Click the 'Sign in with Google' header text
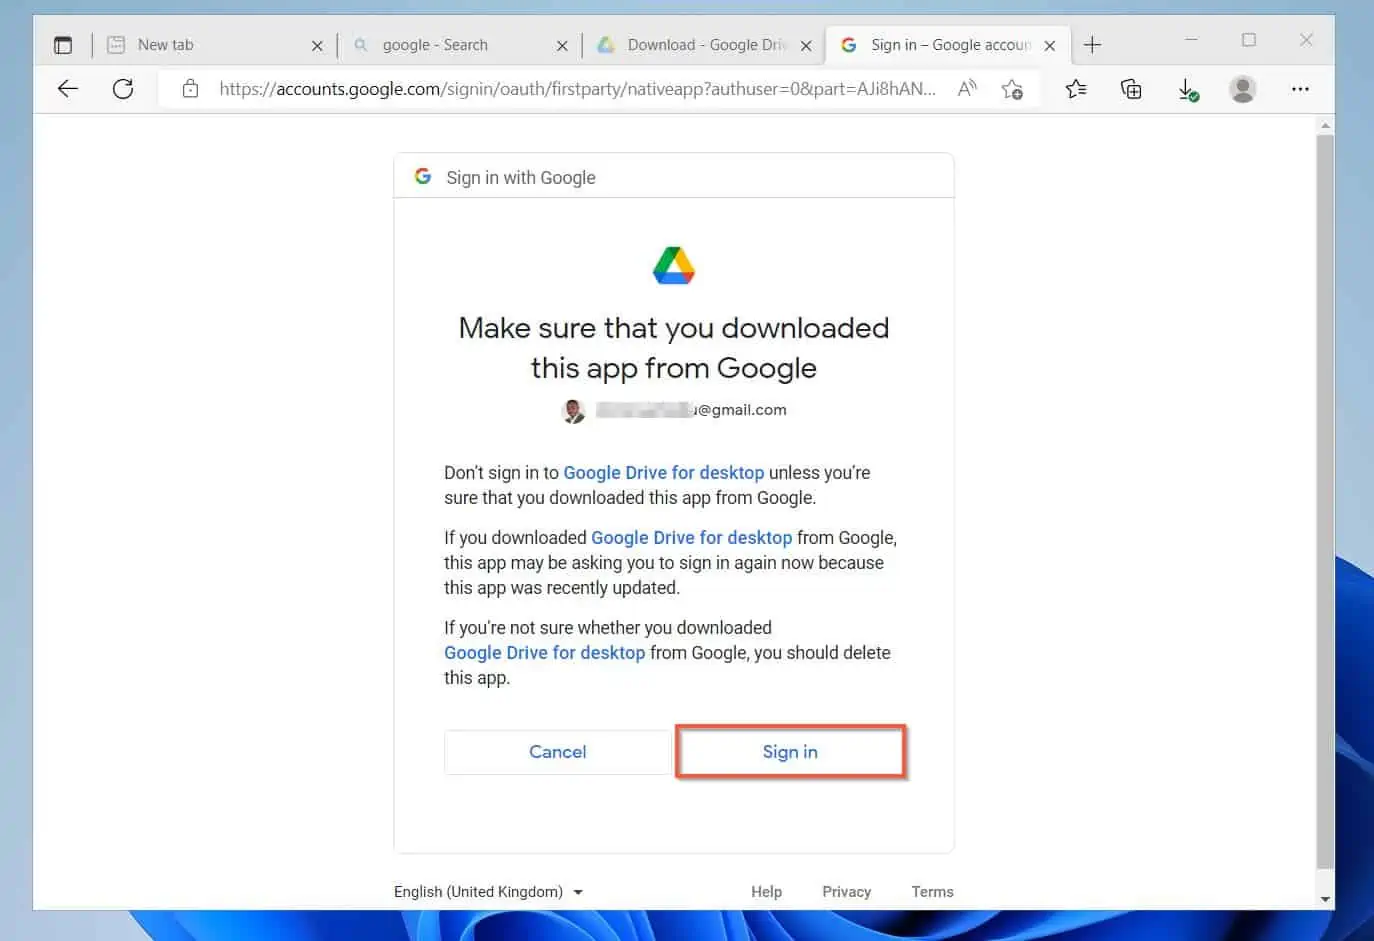This screenshot has width=1374, height=941. point(520,178)
